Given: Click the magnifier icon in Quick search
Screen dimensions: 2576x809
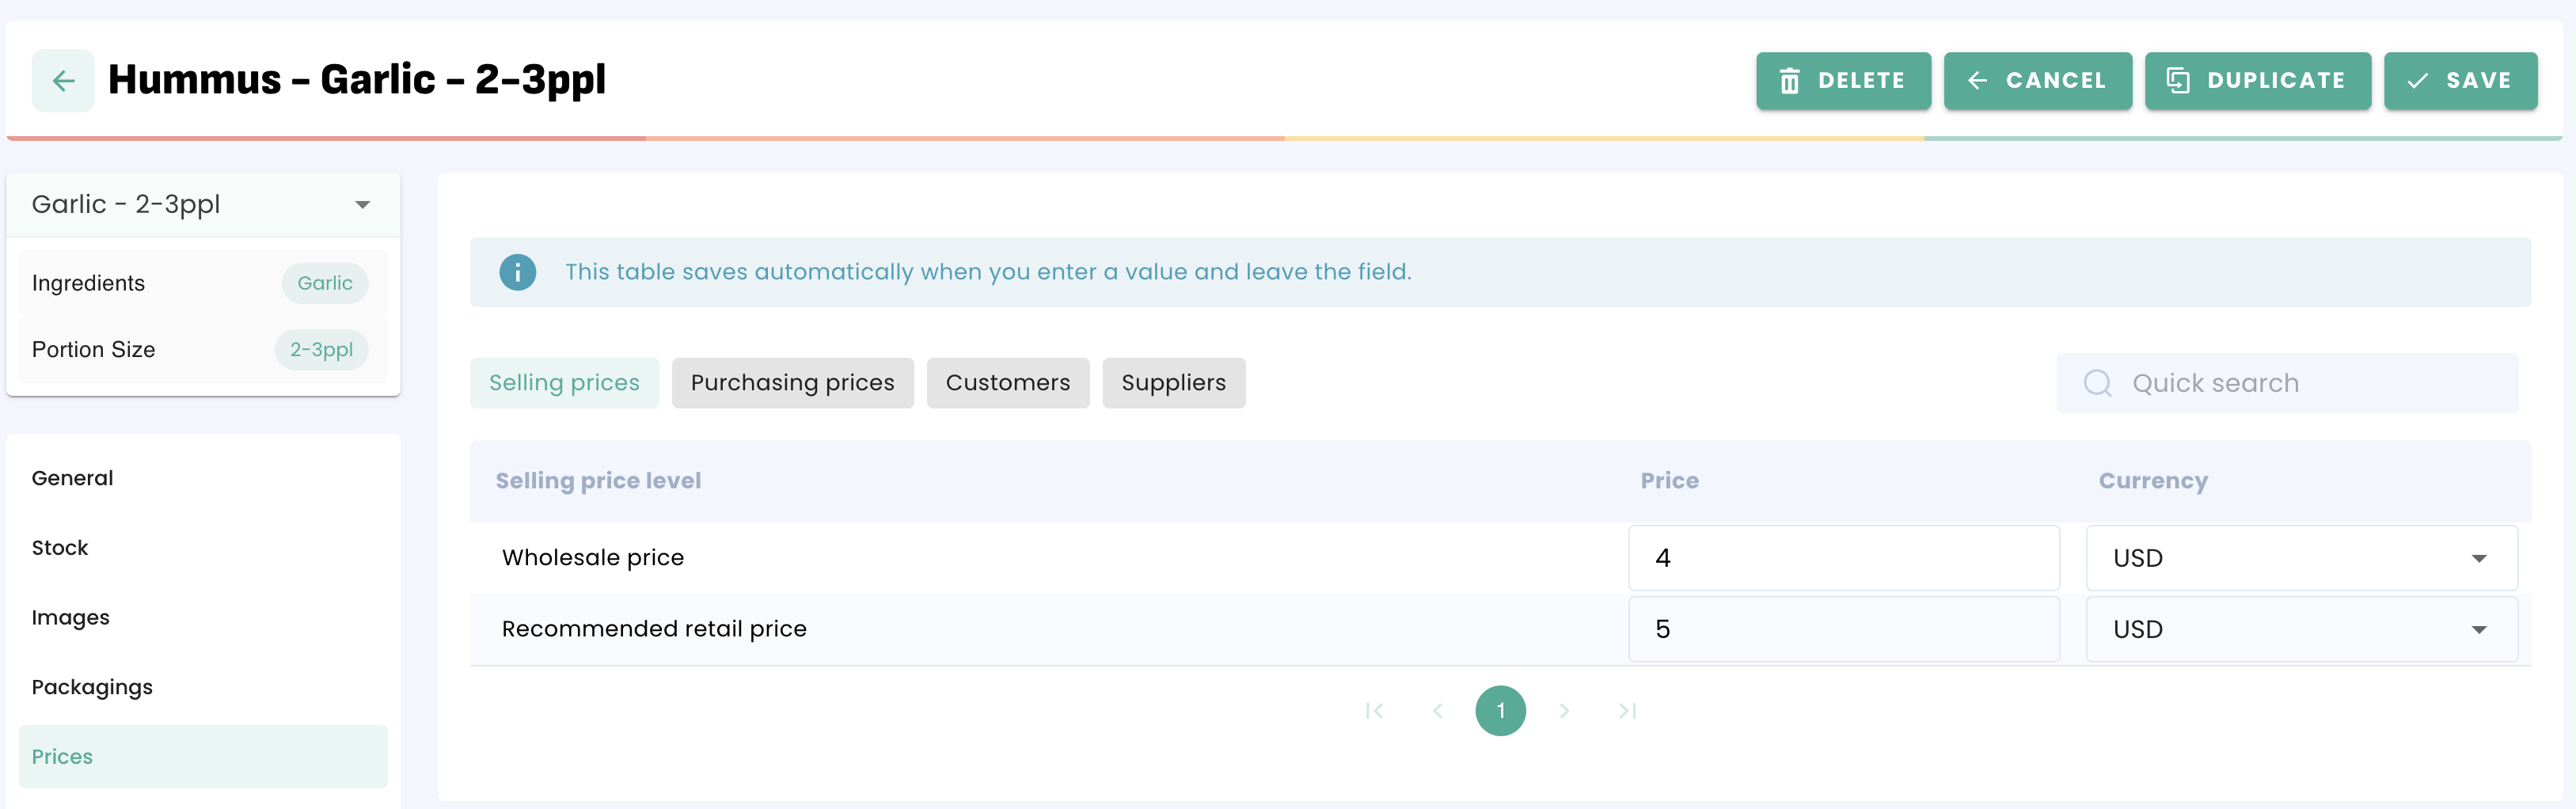Looking at the screenshot, I should (2097, 383).
